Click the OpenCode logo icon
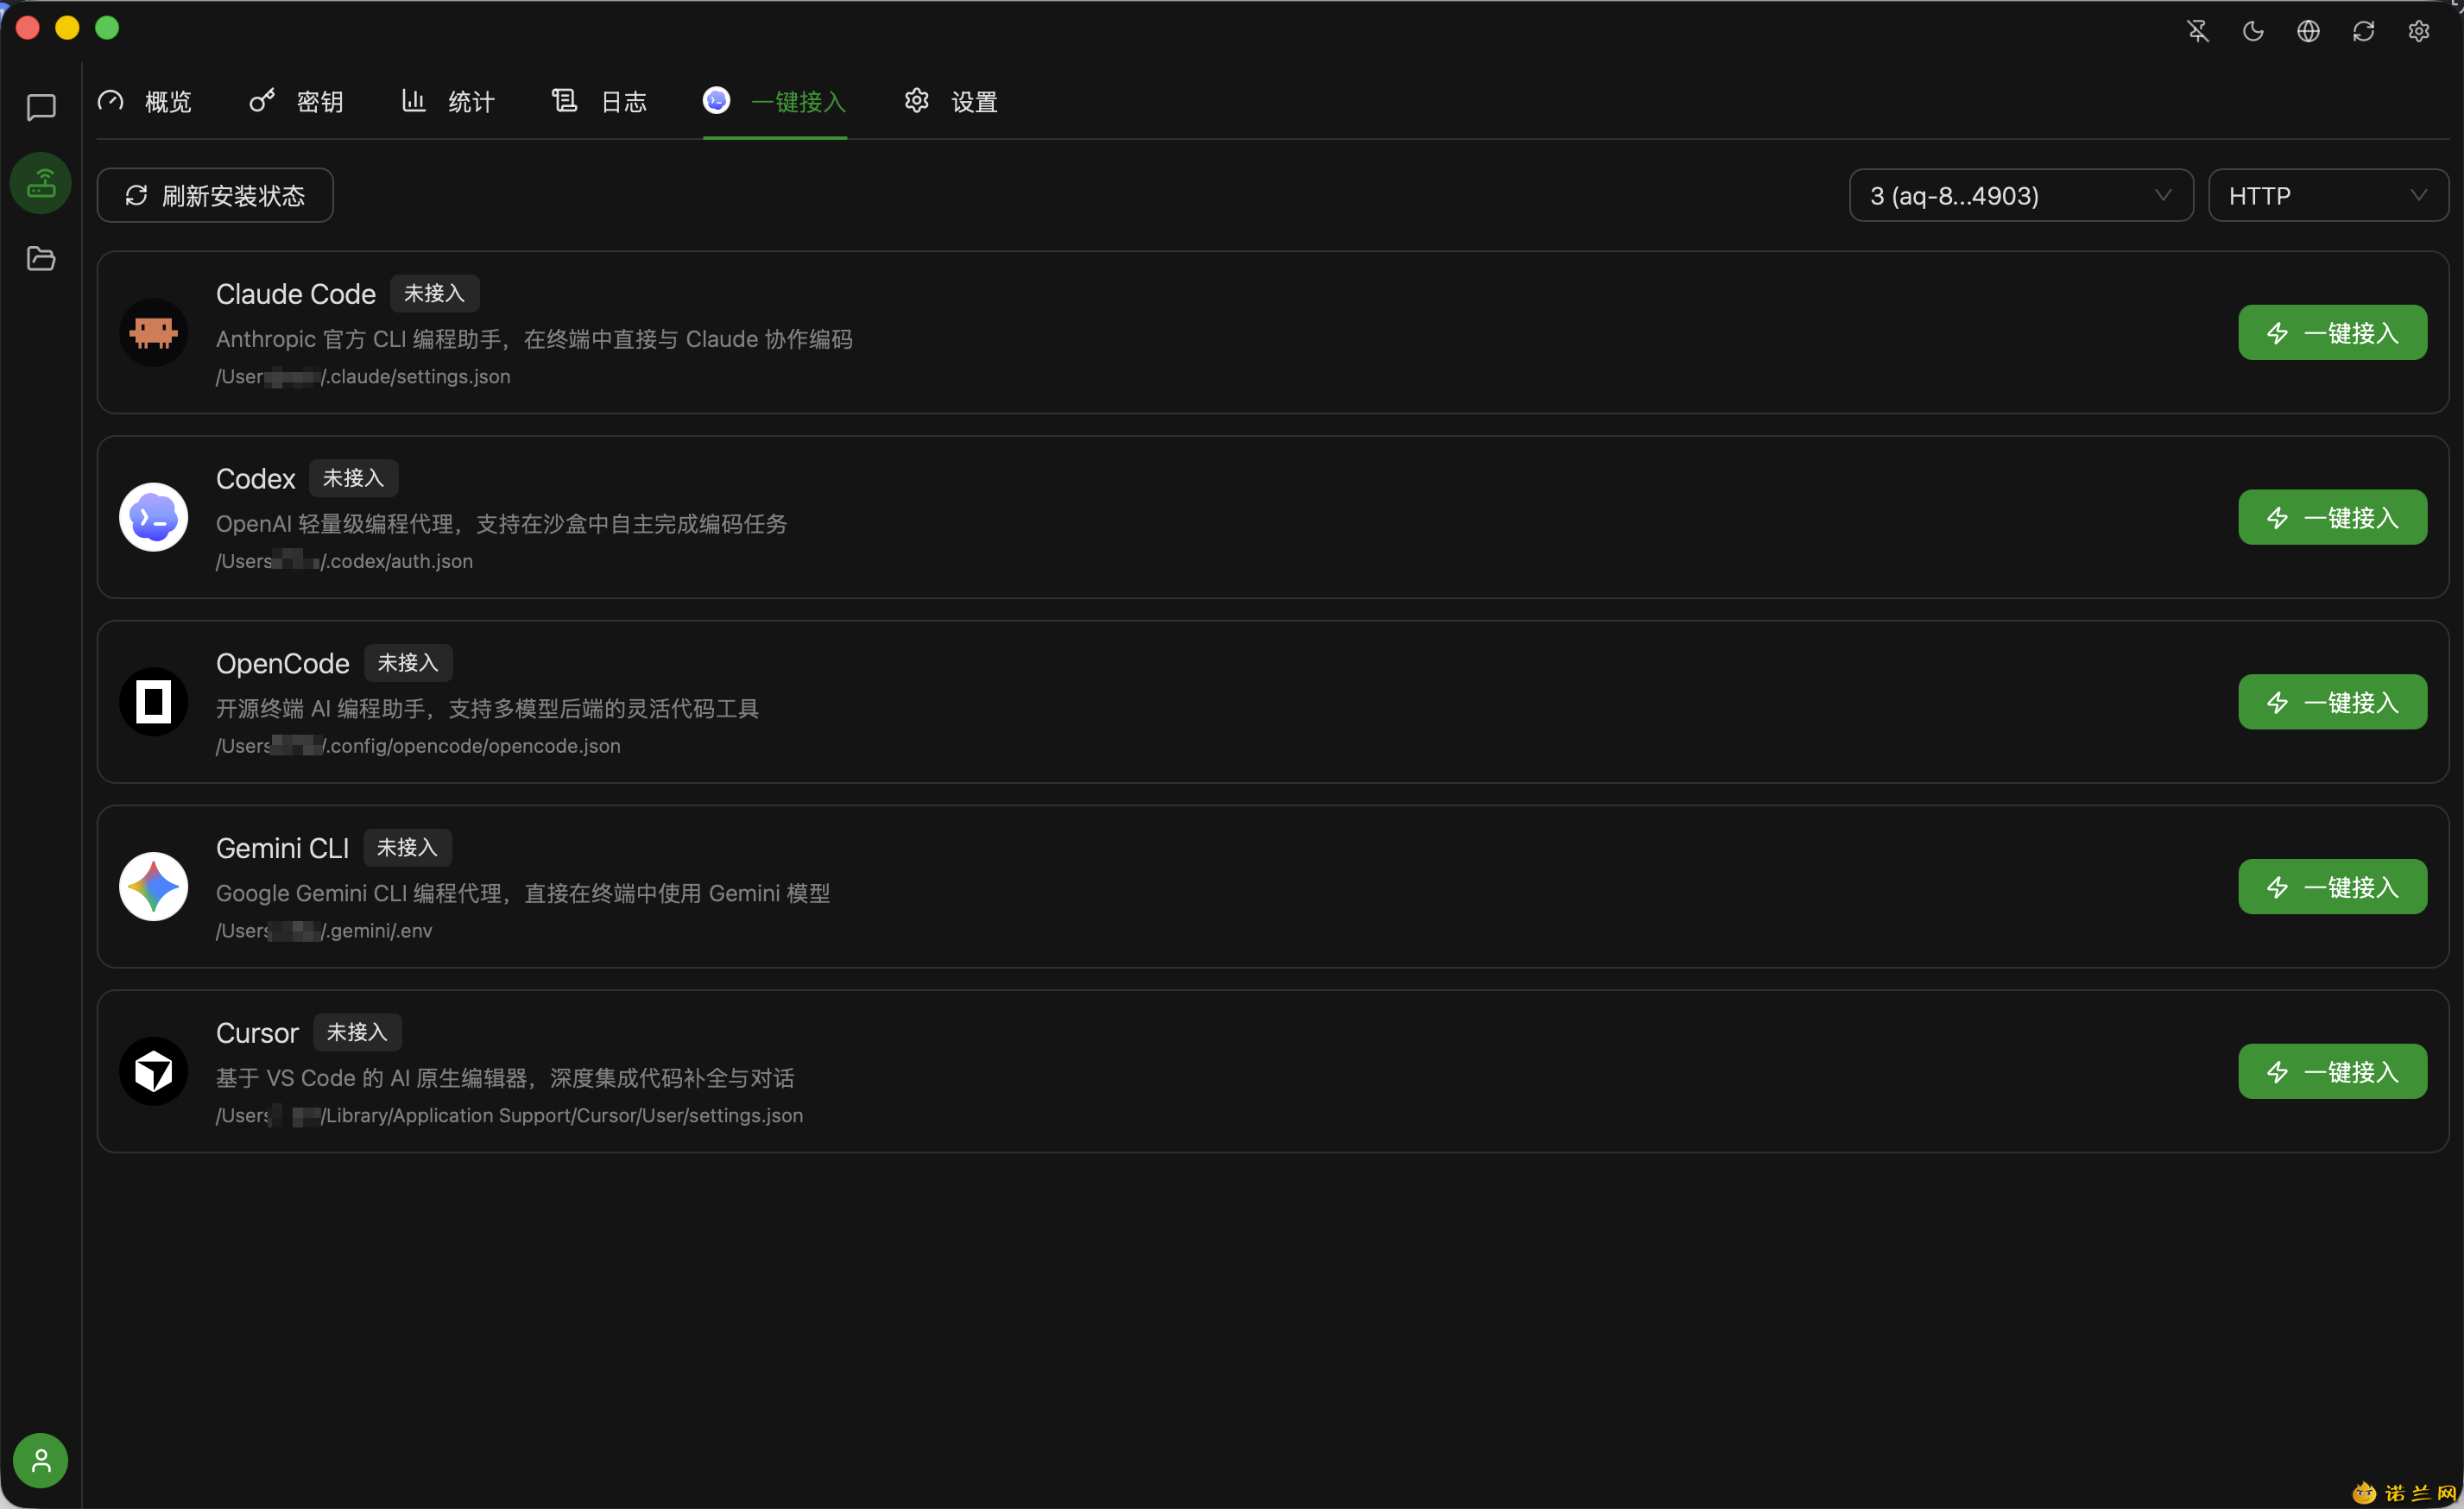Image resolution: width=2464 pixels, height=1509 pixels. pyautogui.click(x=153, y=702)
